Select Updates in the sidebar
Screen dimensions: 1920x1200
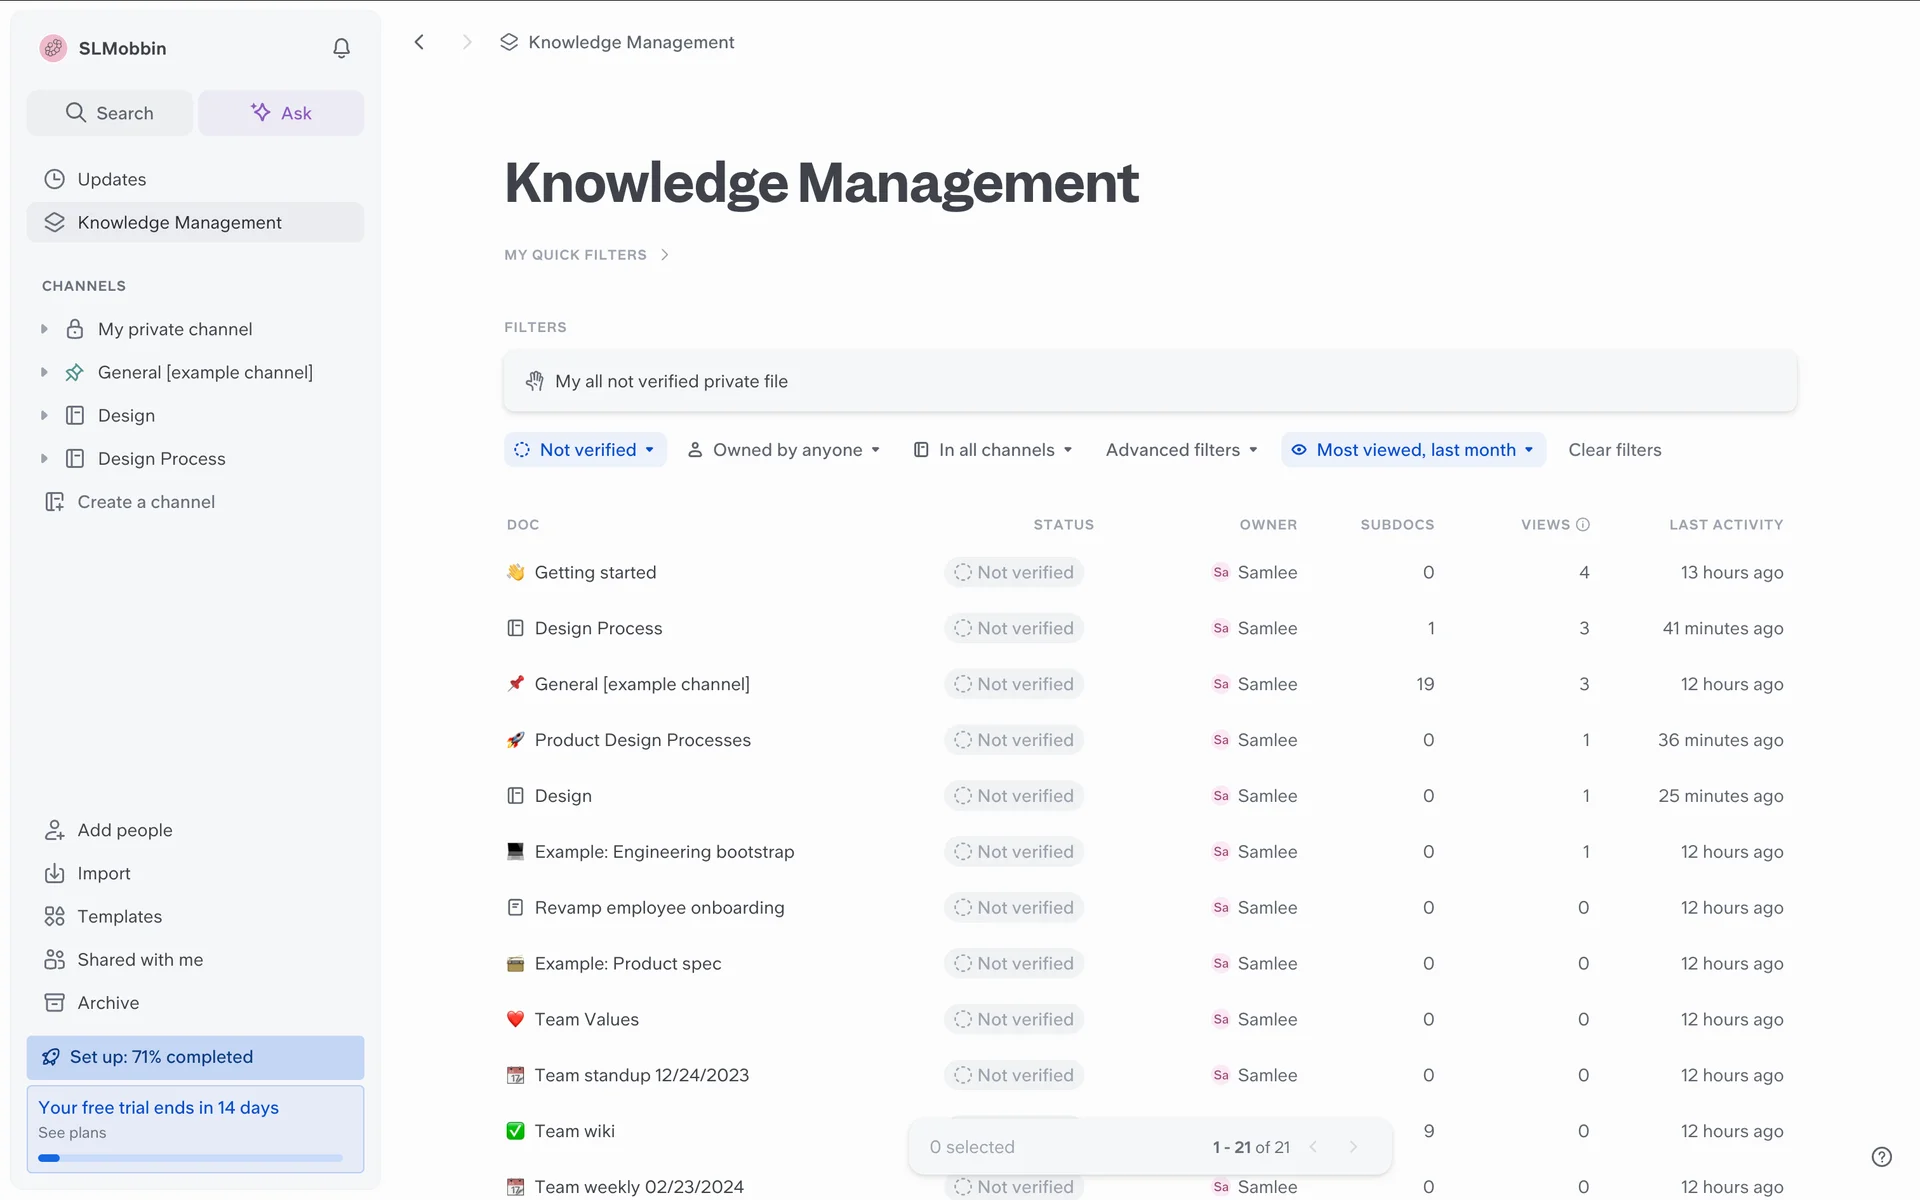point(111,179)
